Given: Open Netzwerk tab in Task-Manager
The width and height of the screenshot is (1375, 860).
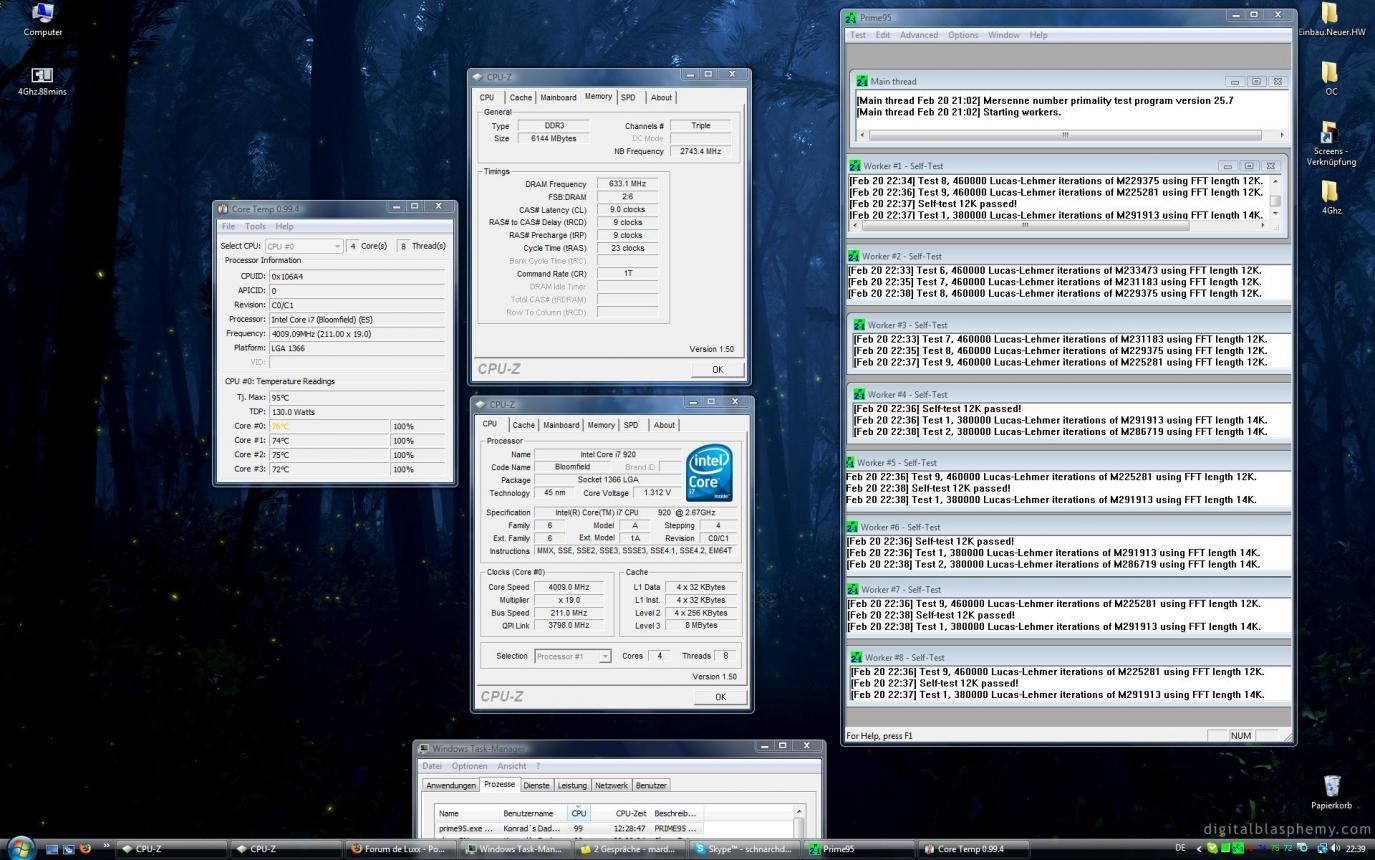Looking at the screenshot, I should click(611, 785).
